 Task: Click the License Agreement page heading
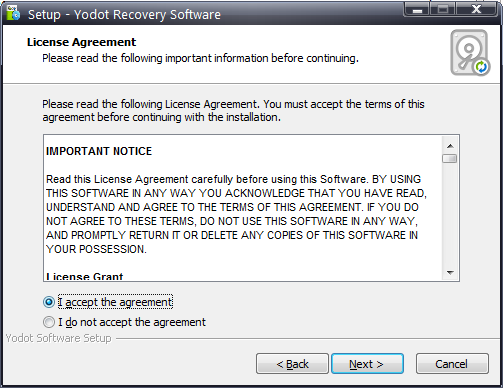[81, 42]
